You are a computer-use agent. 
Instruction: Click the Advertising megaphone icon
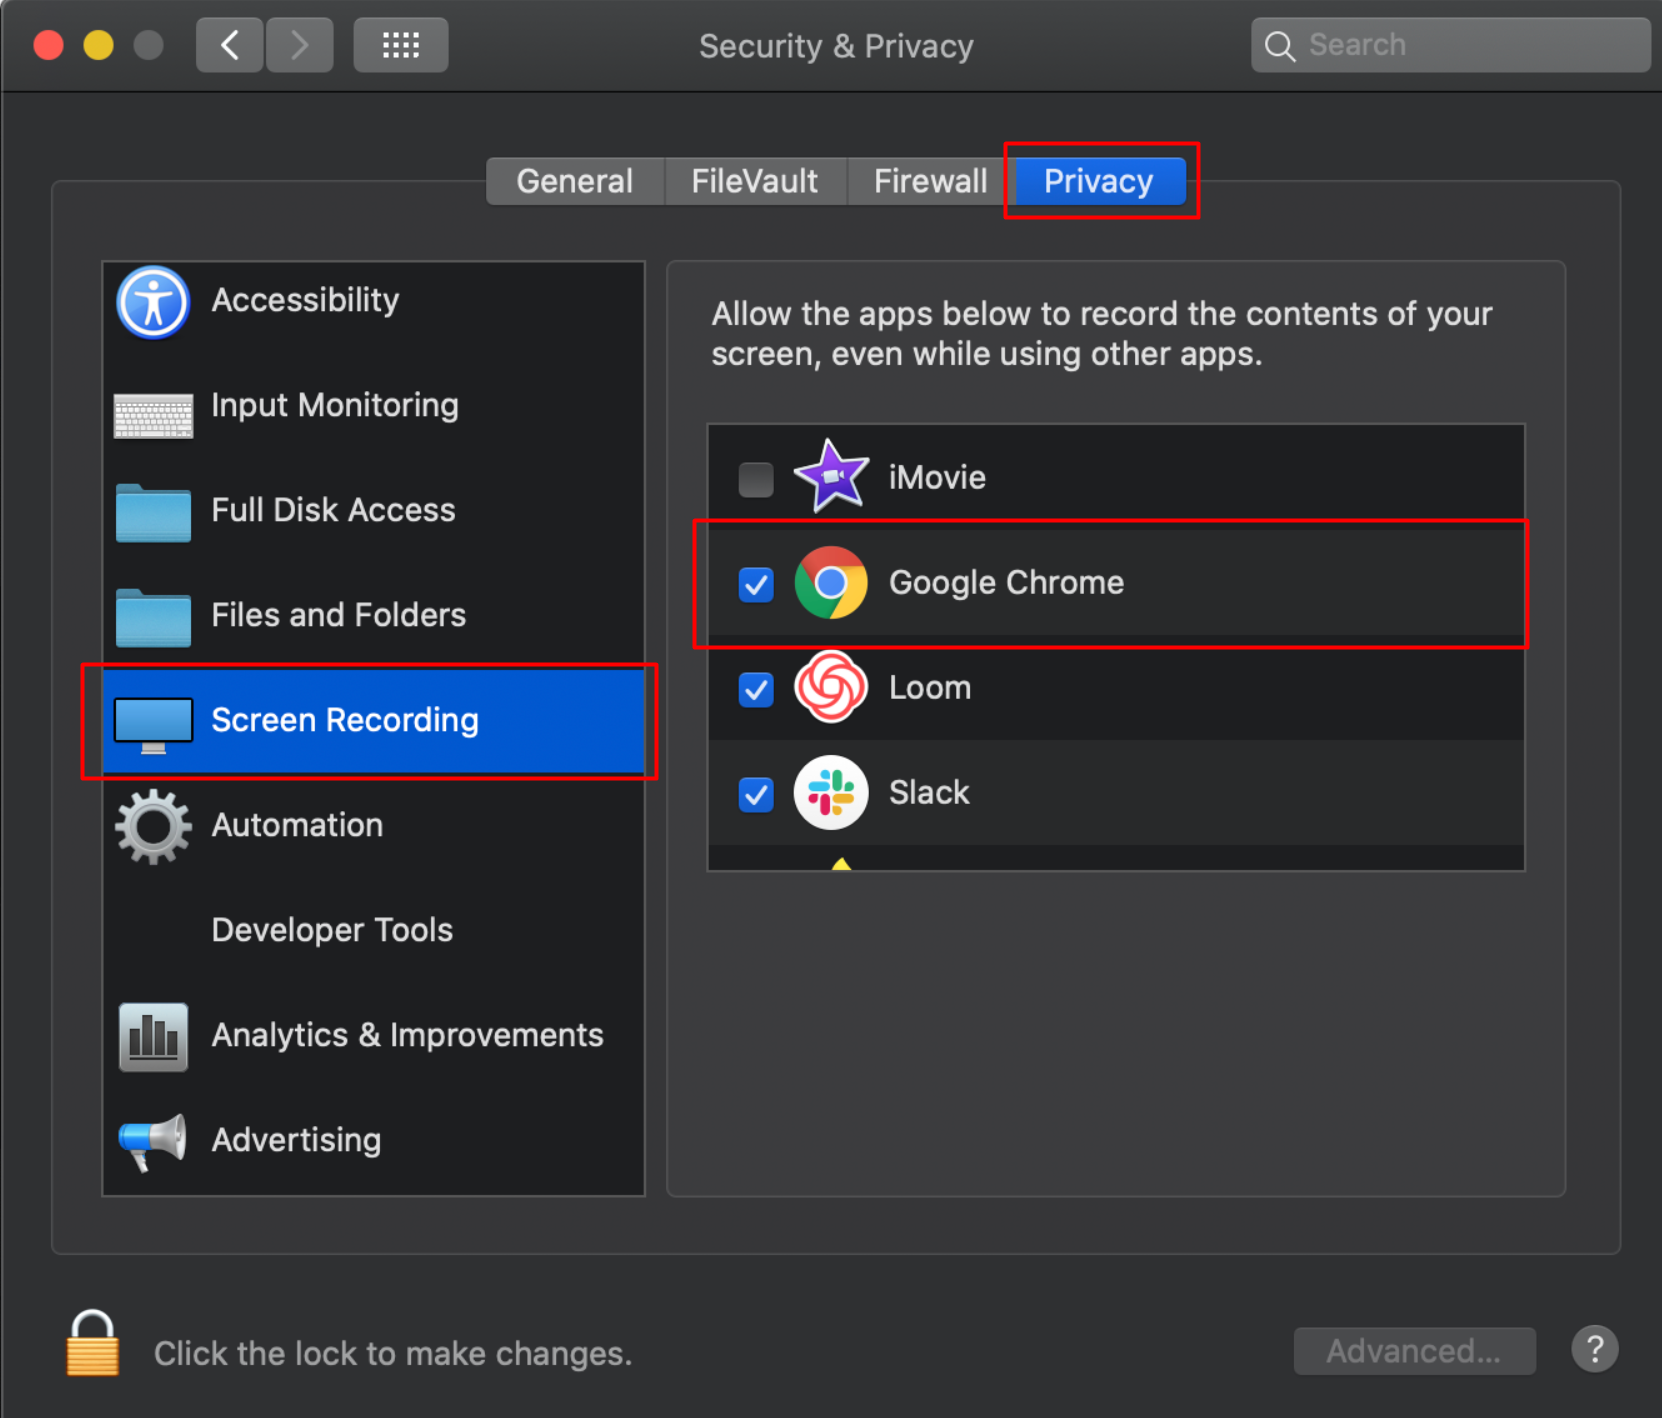click(152, 1142)
